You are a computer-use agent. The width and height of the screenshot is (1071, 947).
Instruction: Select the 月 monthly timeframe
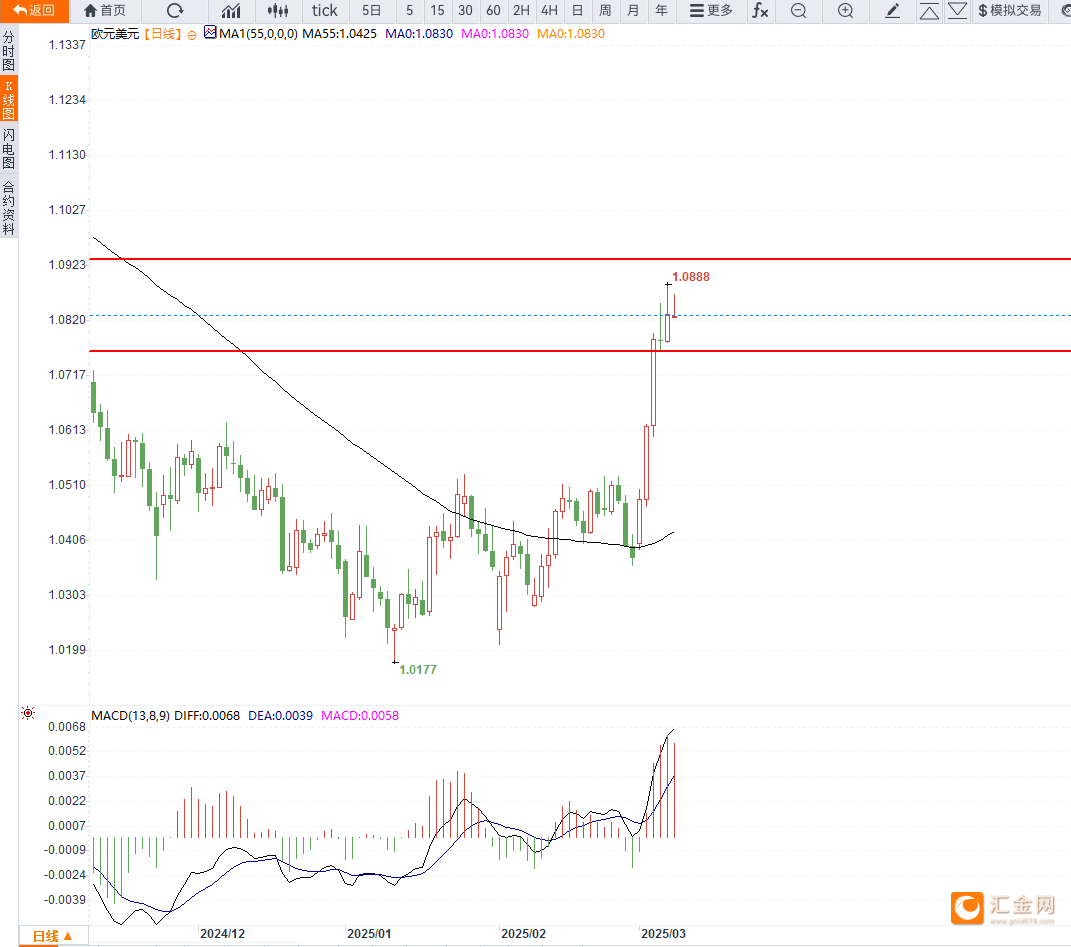click(x=633, y=10)
